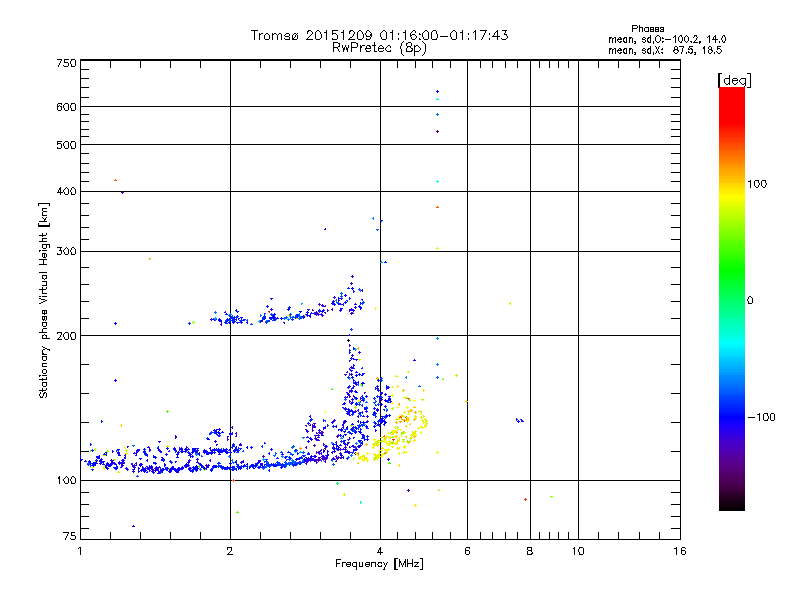Click the 'mean, sd,X: 87.5, 18.5' statistics line
Screen dimensions: 800x600
click(665, 50)
